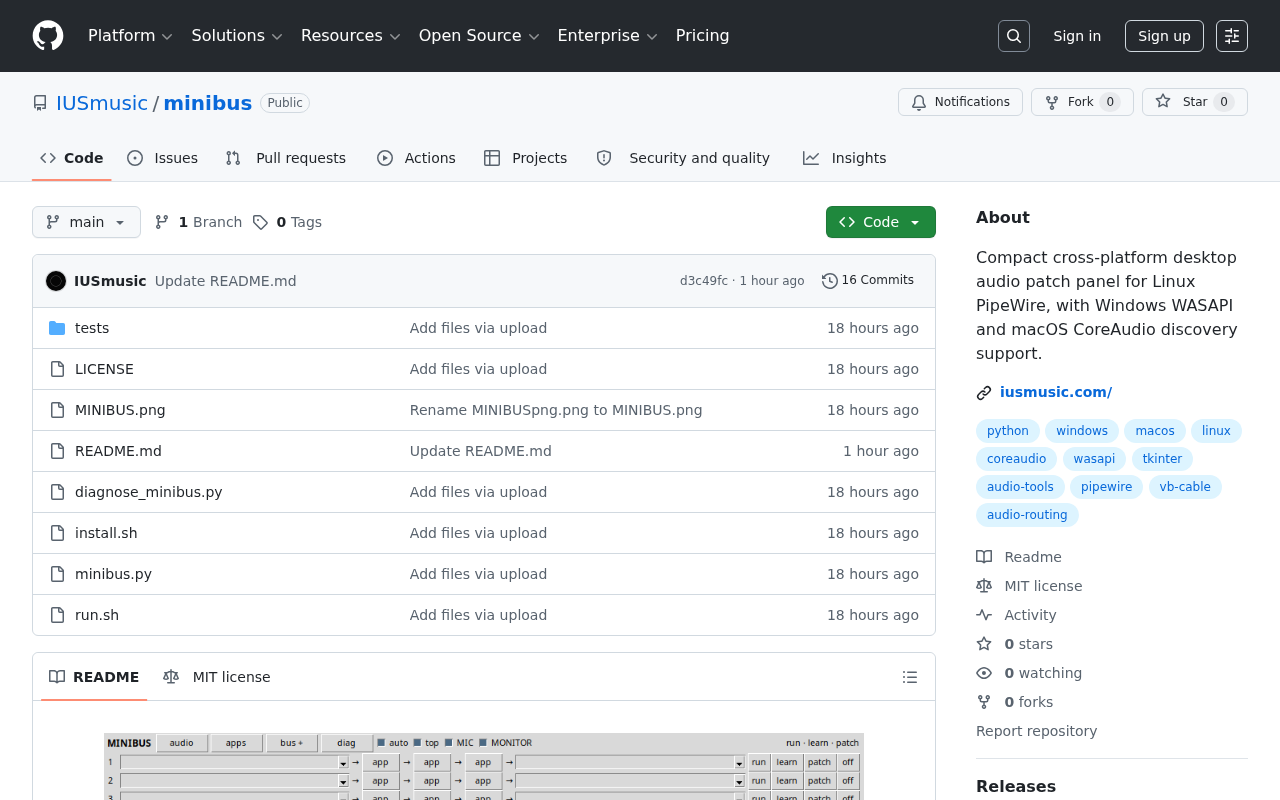This screenshot has height=800, width=1280.
Task: Open commit message 'Rename MINIBUSpng.png to MINIBUS.png'
Action: click(556, 410)
